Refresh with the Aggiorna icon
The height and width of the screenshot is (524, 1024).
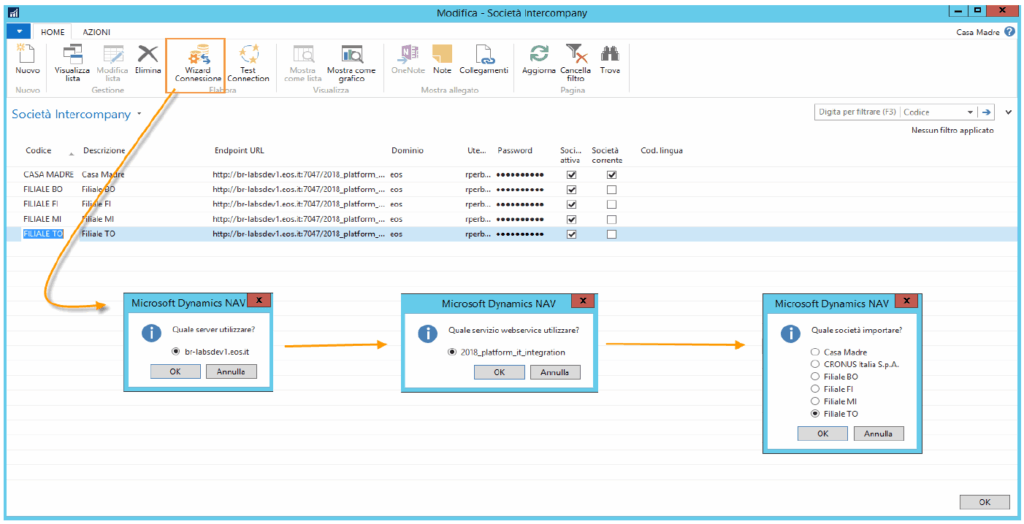coord(539,54)
